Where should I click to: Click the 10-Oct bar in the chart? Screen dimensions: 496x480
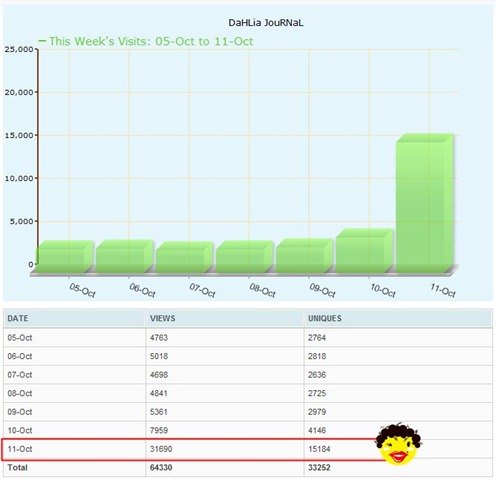pos(365,251)
